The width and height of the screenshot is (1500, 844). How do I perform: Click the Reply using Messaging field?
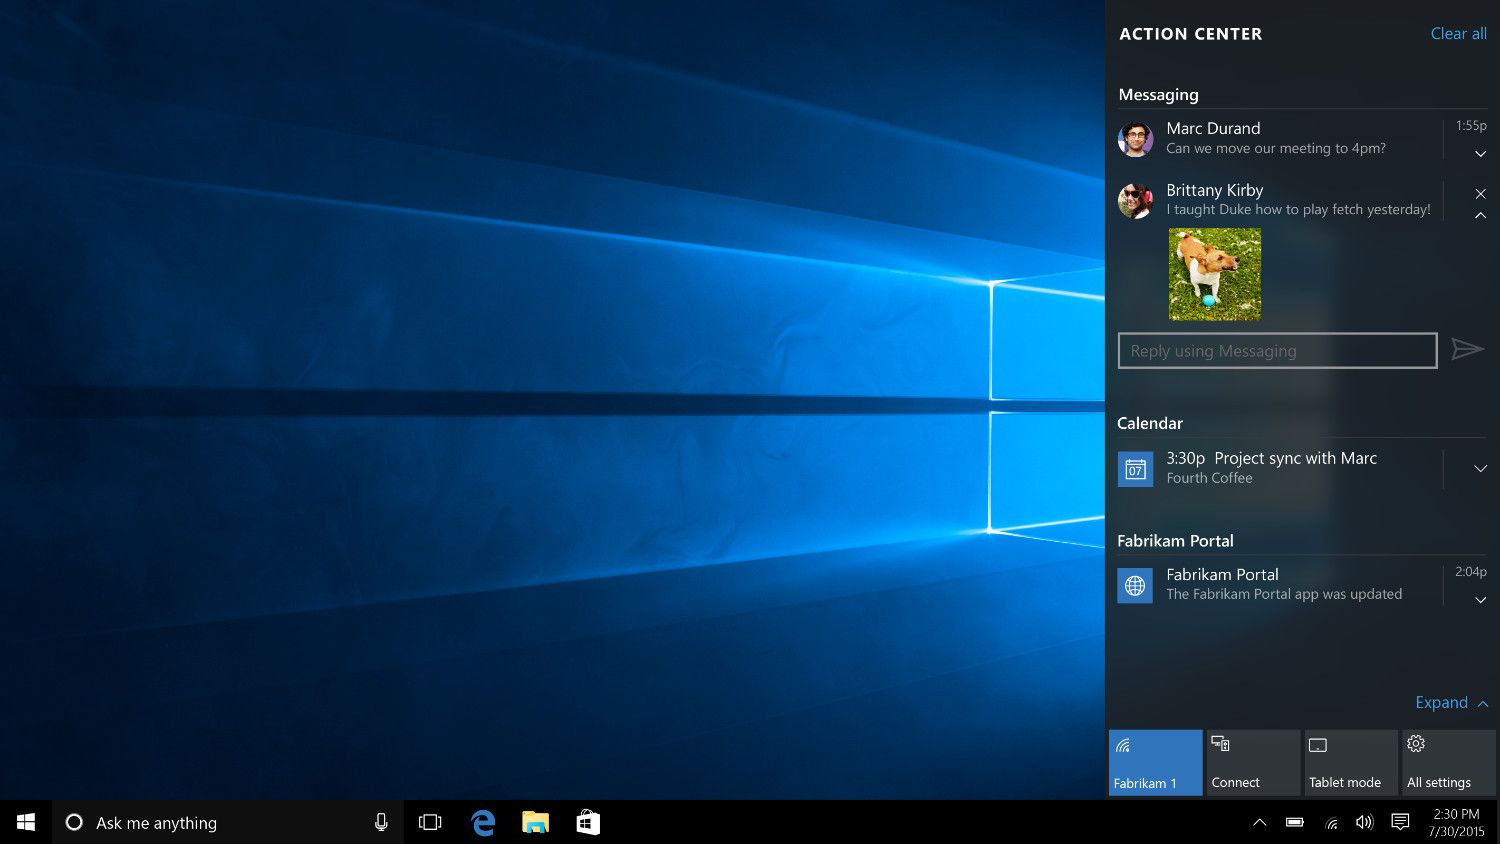tap(1277, 350)
